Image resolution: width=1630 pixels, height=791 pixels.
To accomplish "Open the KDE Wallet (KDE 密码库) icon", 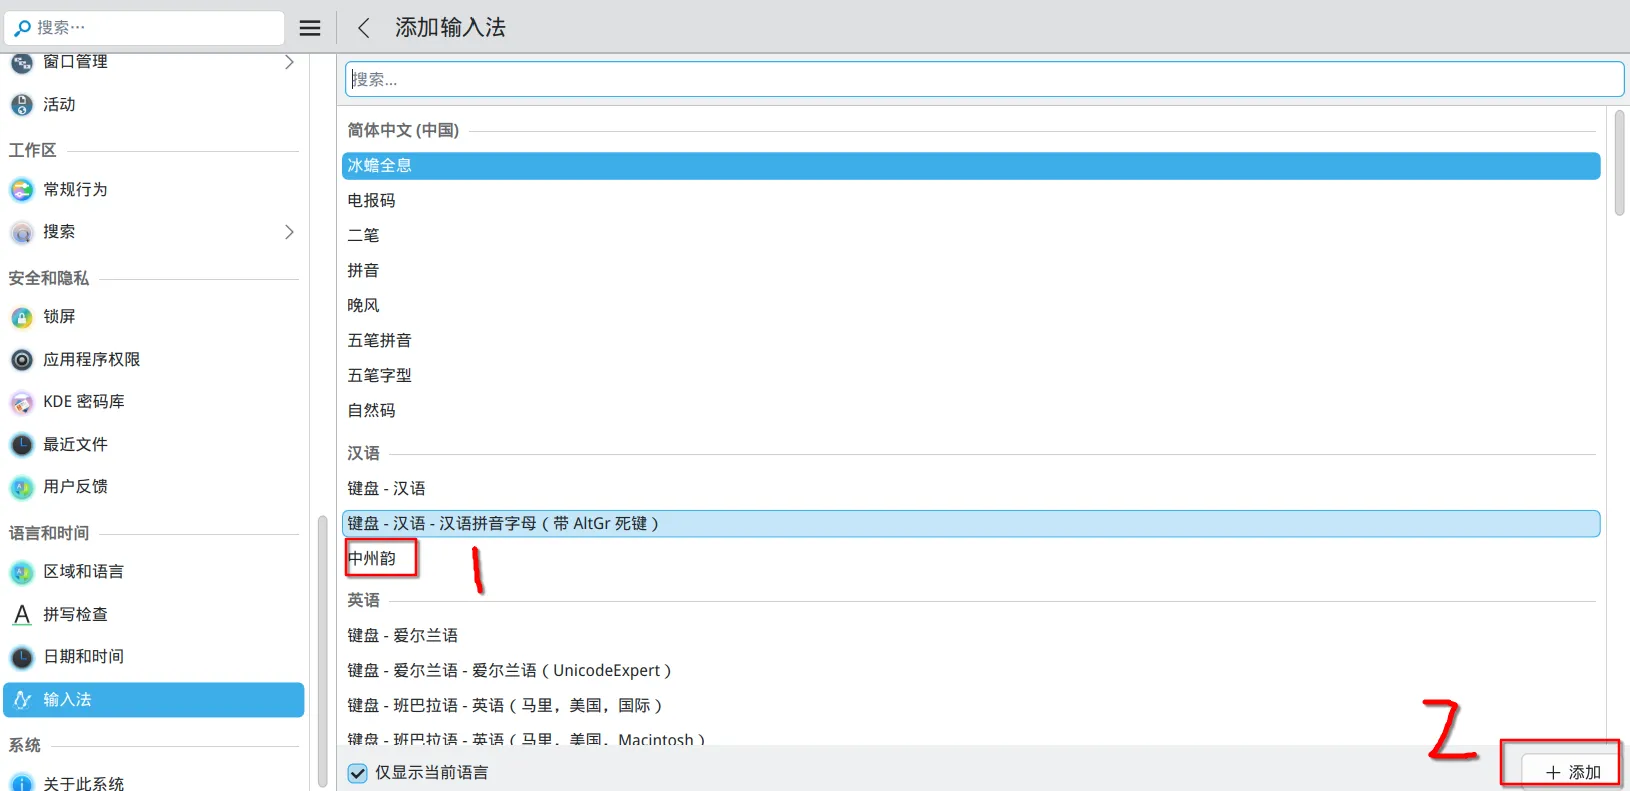I will pos(22,402).
